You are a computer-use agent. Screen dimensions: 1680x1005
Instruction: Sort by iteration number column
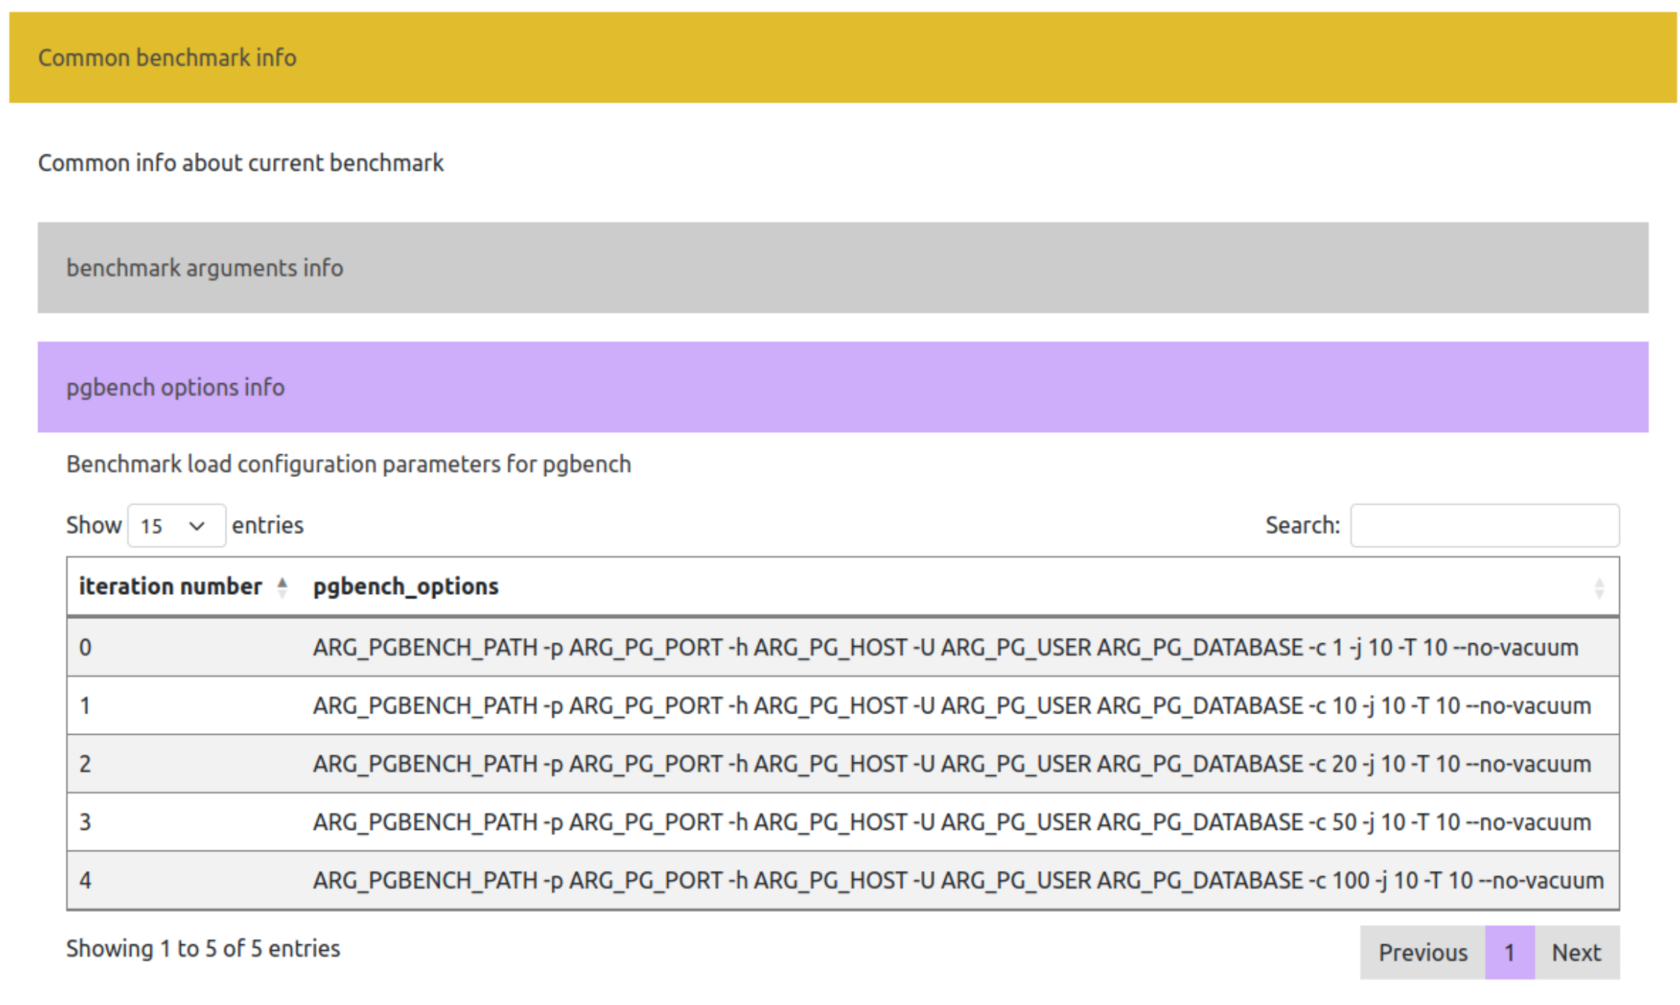pyautogui.click(x=282, y=587)
